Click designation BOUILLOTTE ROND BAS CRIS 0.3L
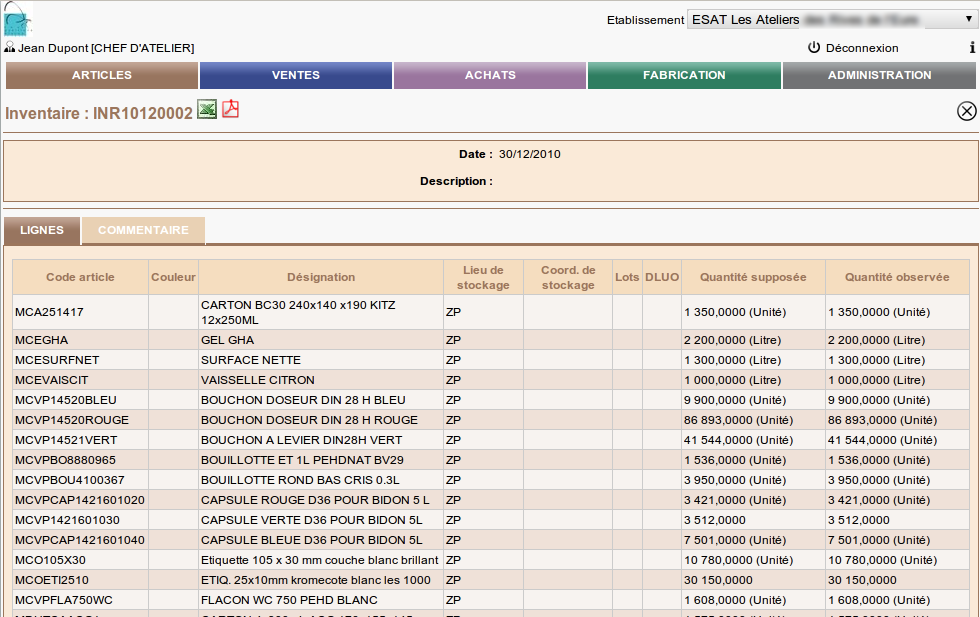 pyautogui.click(x=300, y=480)
